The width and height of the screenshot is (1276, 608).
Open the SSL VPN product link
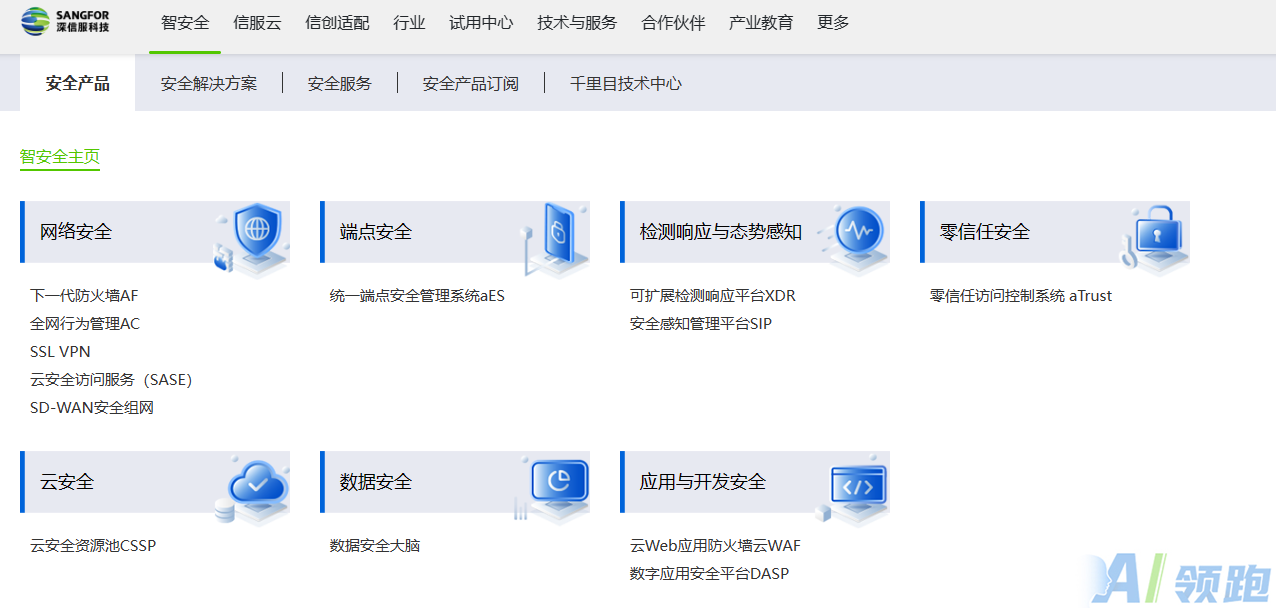coord(60,351)
